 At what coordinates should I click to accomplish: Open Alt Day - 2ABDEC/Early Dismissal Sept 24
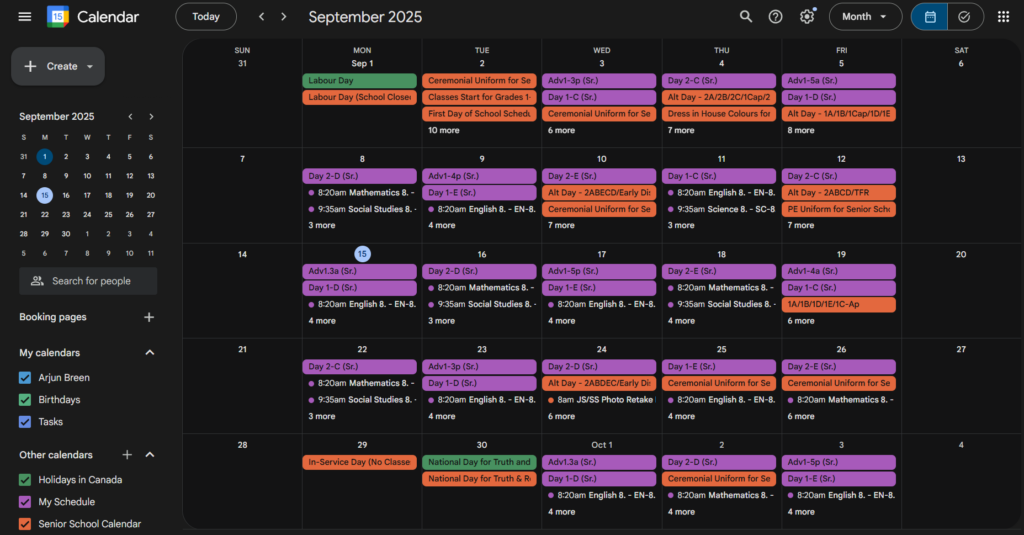(x=599, y=383)
